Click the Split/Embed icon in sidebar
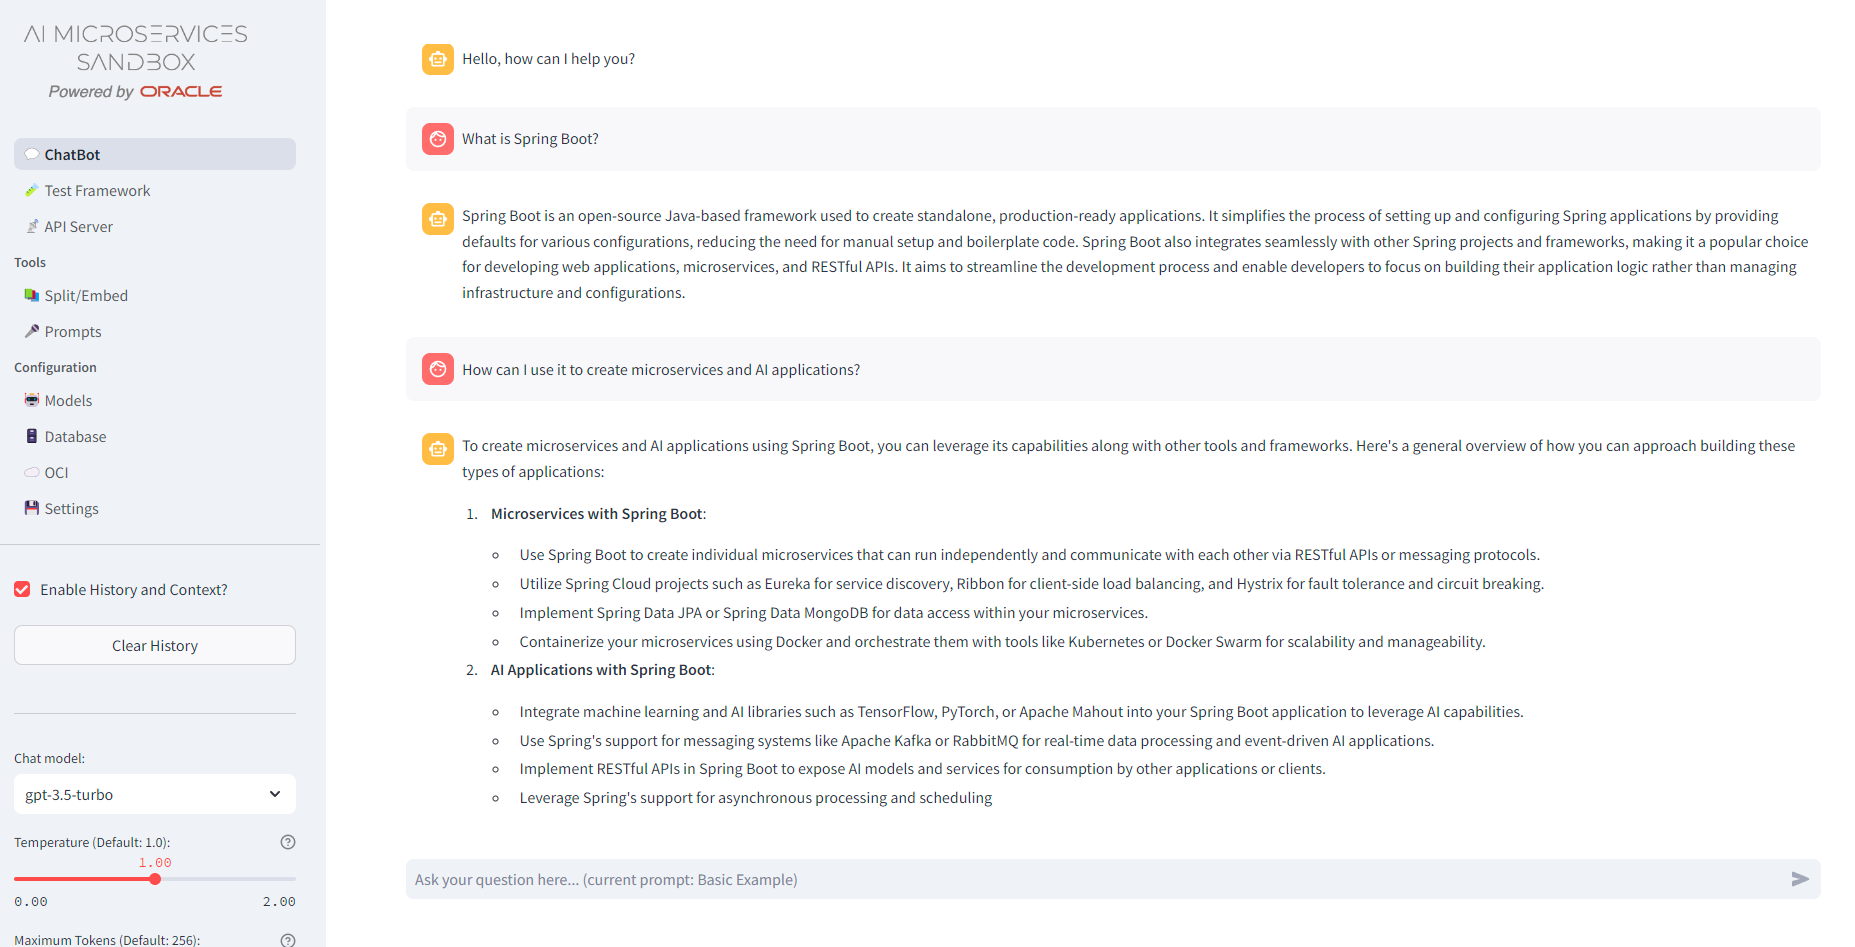The height and width of the screenshot is (947, 1855). (x=32, y=296)
